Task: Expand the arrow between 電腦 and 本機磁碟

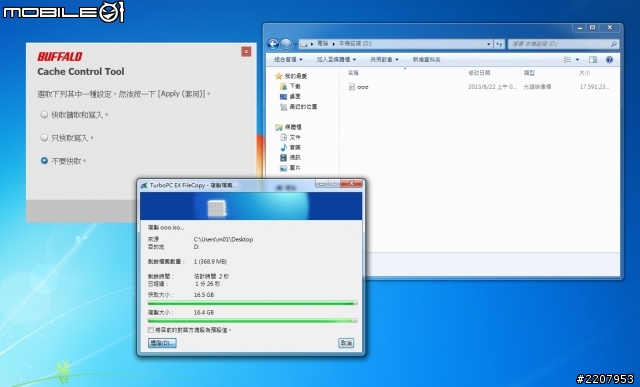Action: tap(333, 44)
